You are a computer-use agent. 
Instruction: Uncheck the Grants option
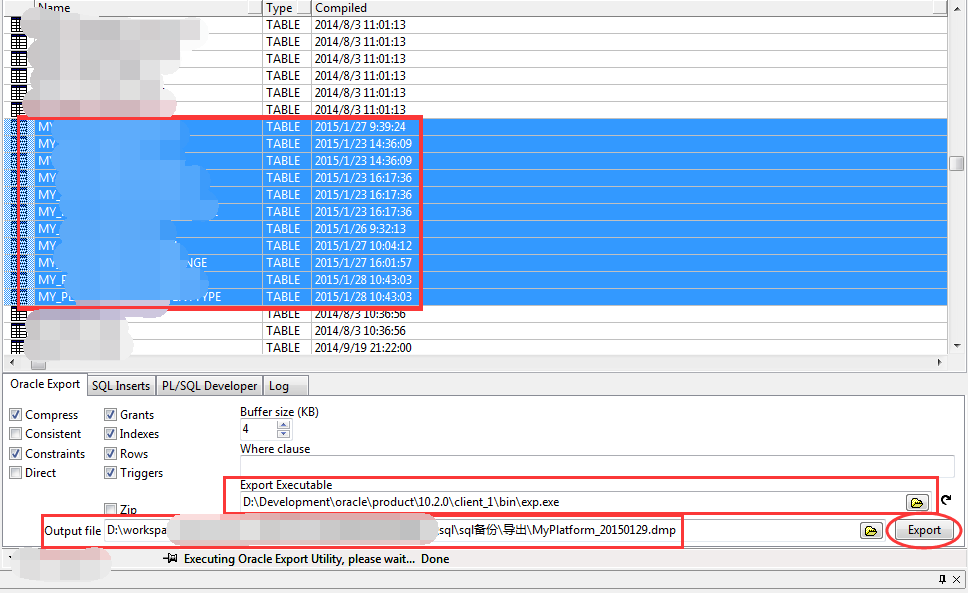[x=111, y=415]
